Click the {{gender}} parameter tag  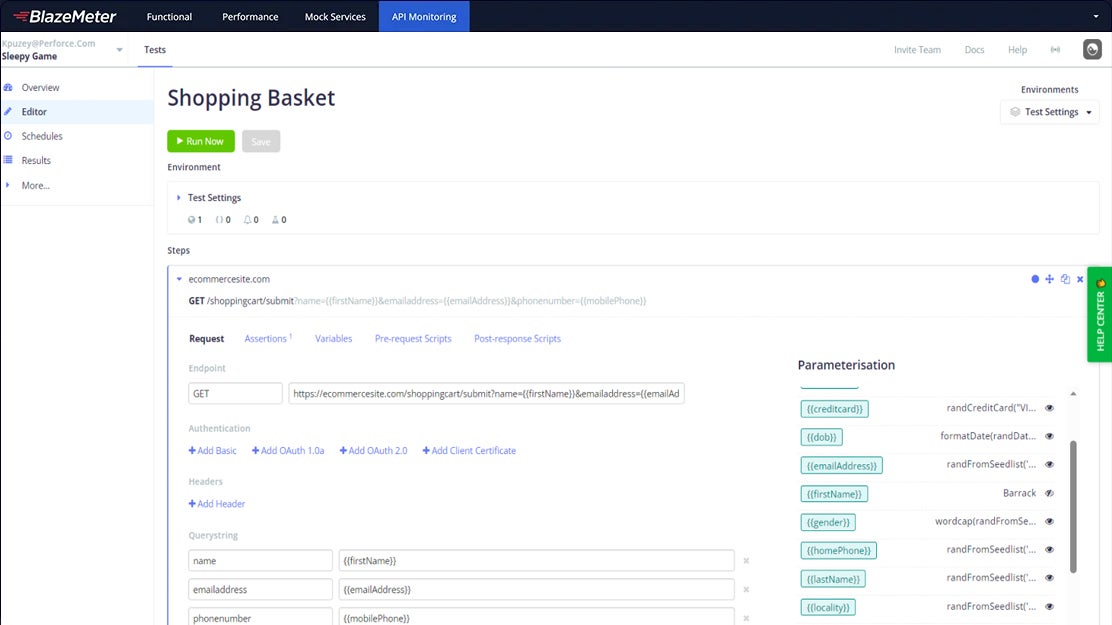828,522
